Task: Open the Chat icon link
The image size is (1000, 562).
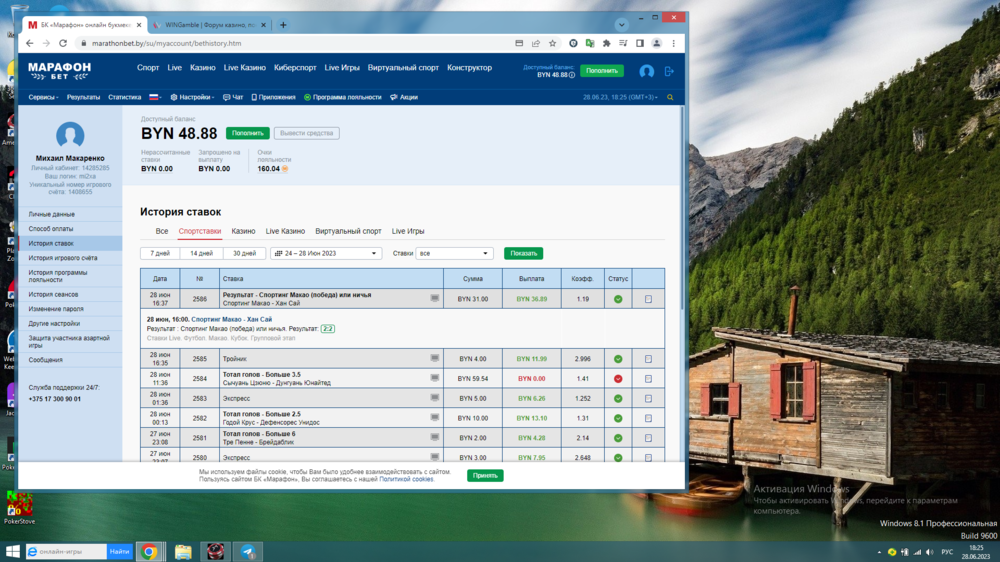Action: point(232,97)
